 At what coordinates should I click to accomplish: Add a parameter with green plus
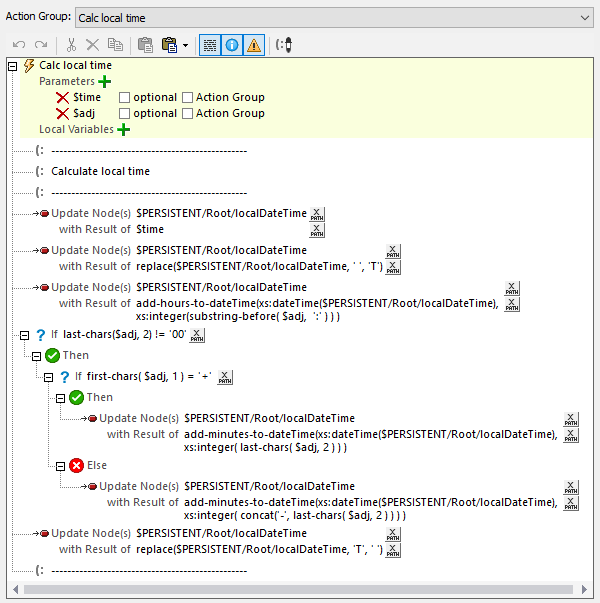pos(105,81)
